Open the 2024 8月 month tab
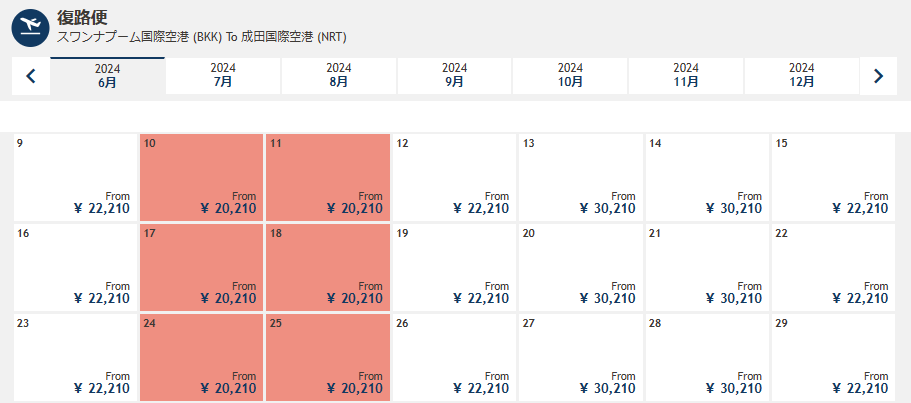This screenshot has width=911, height=403. coord(339,76)
